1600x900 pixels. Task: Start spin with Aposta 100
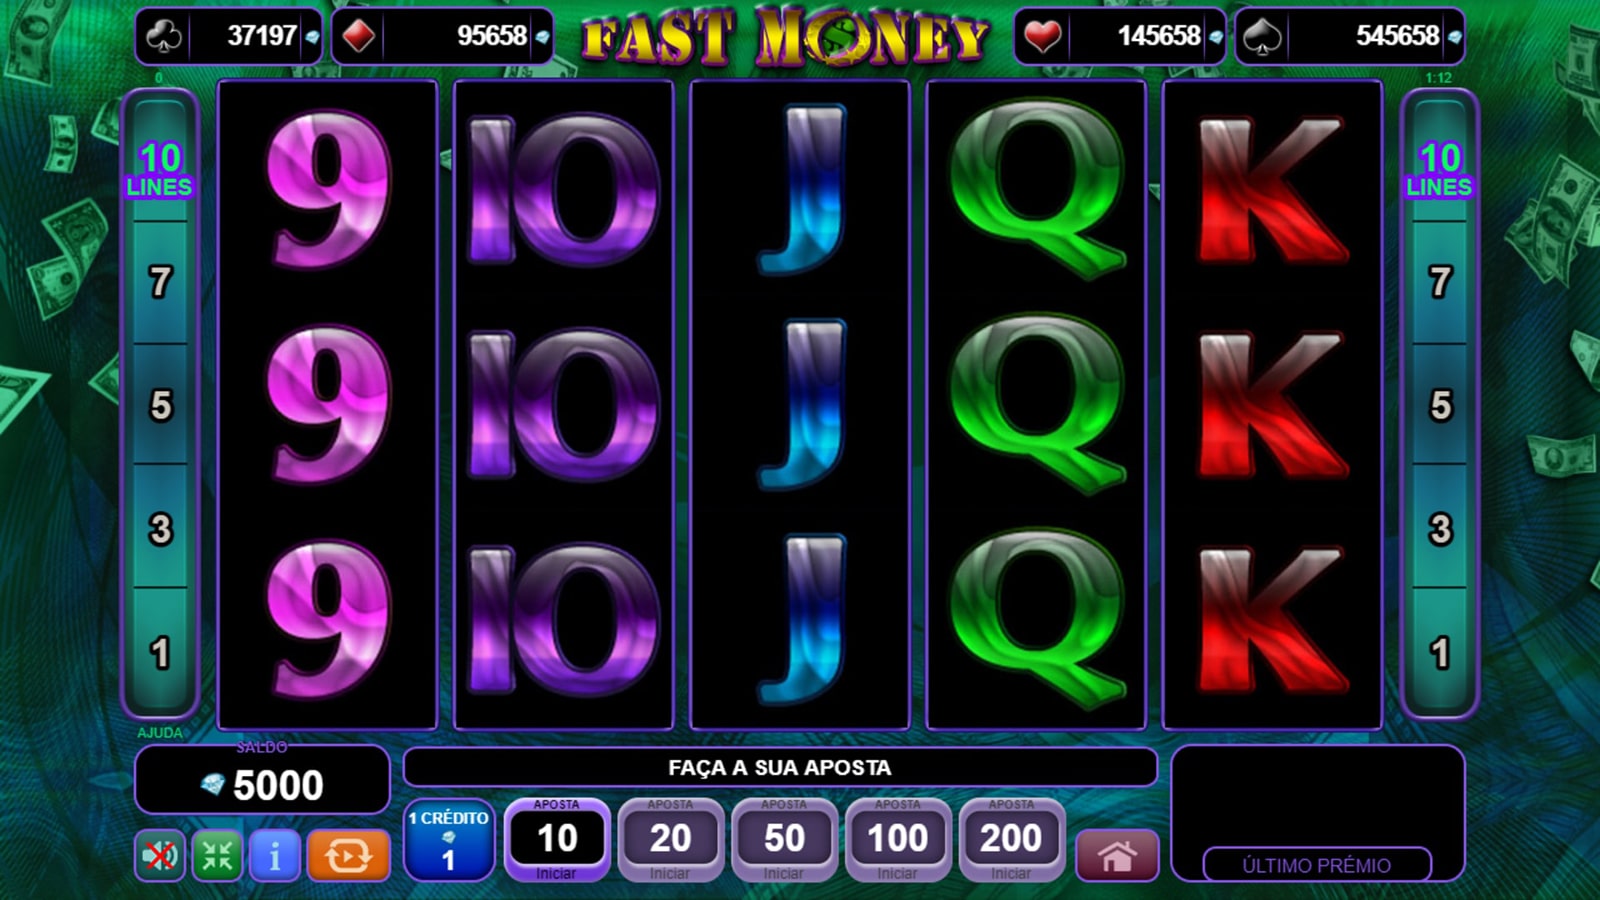pyautogui.click(x=898, y=840)
